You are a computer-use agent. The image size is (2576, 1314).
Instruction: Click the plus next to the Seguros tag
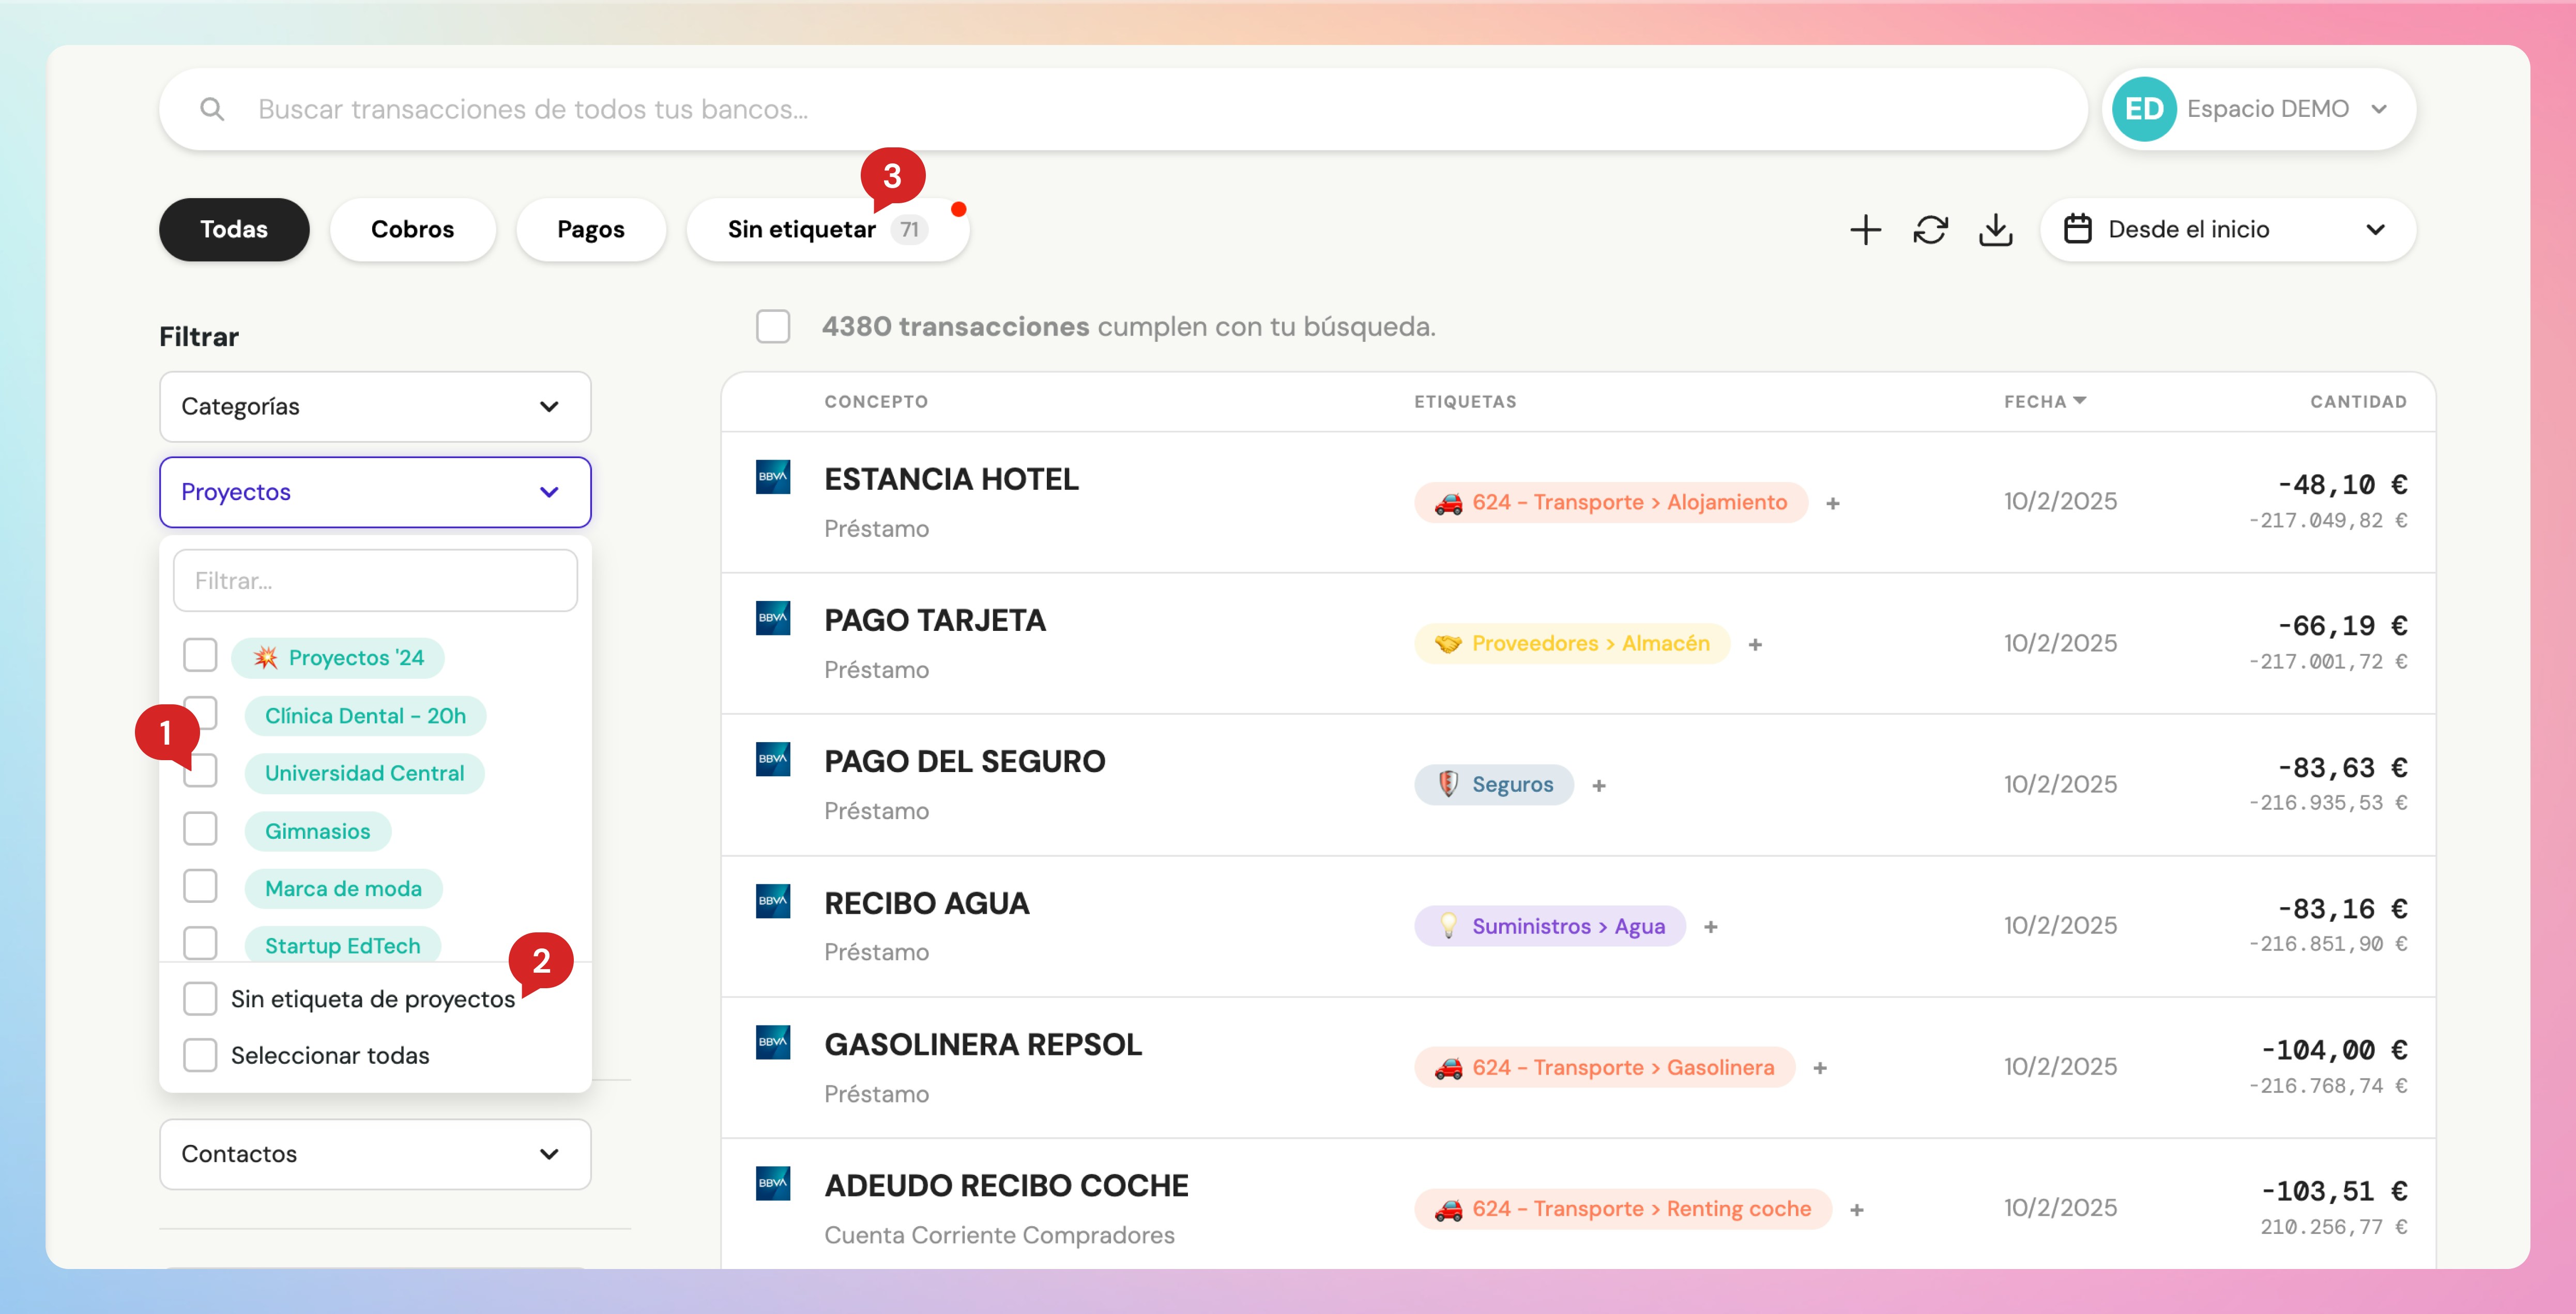point(1599,786)
